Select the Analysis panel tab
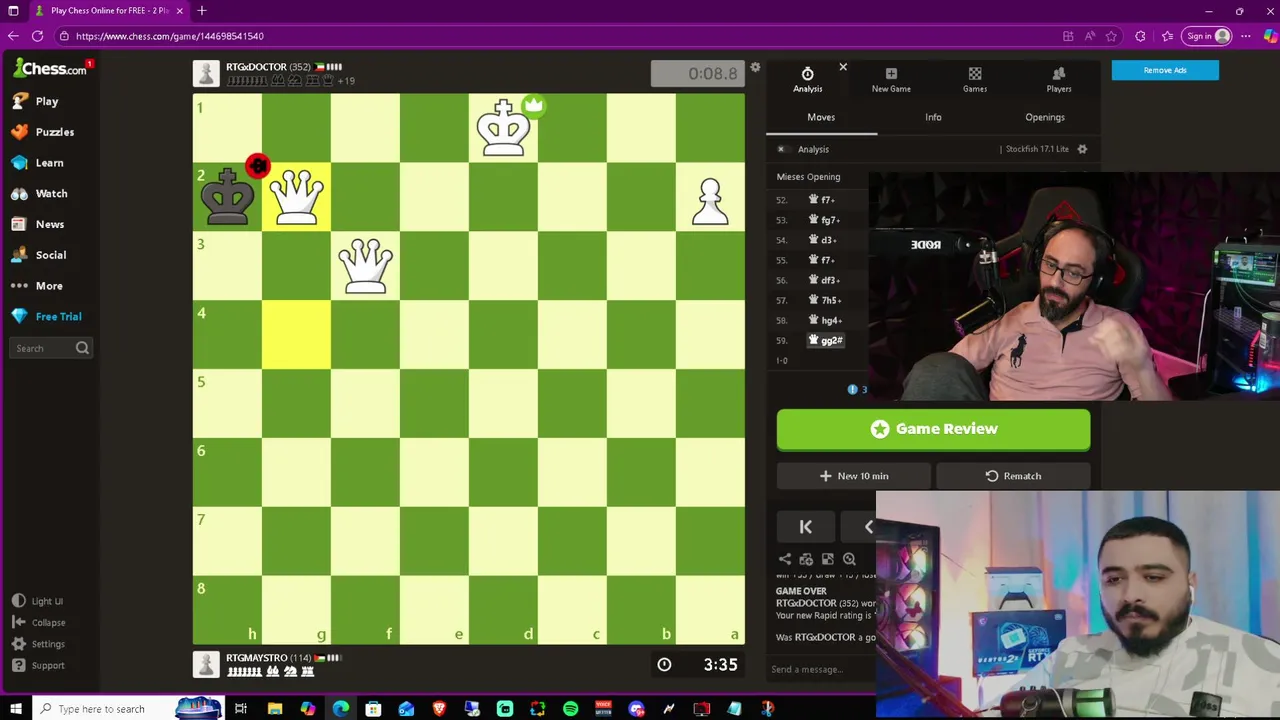This screenshot has width=1280, height=720. coord(807,80)
